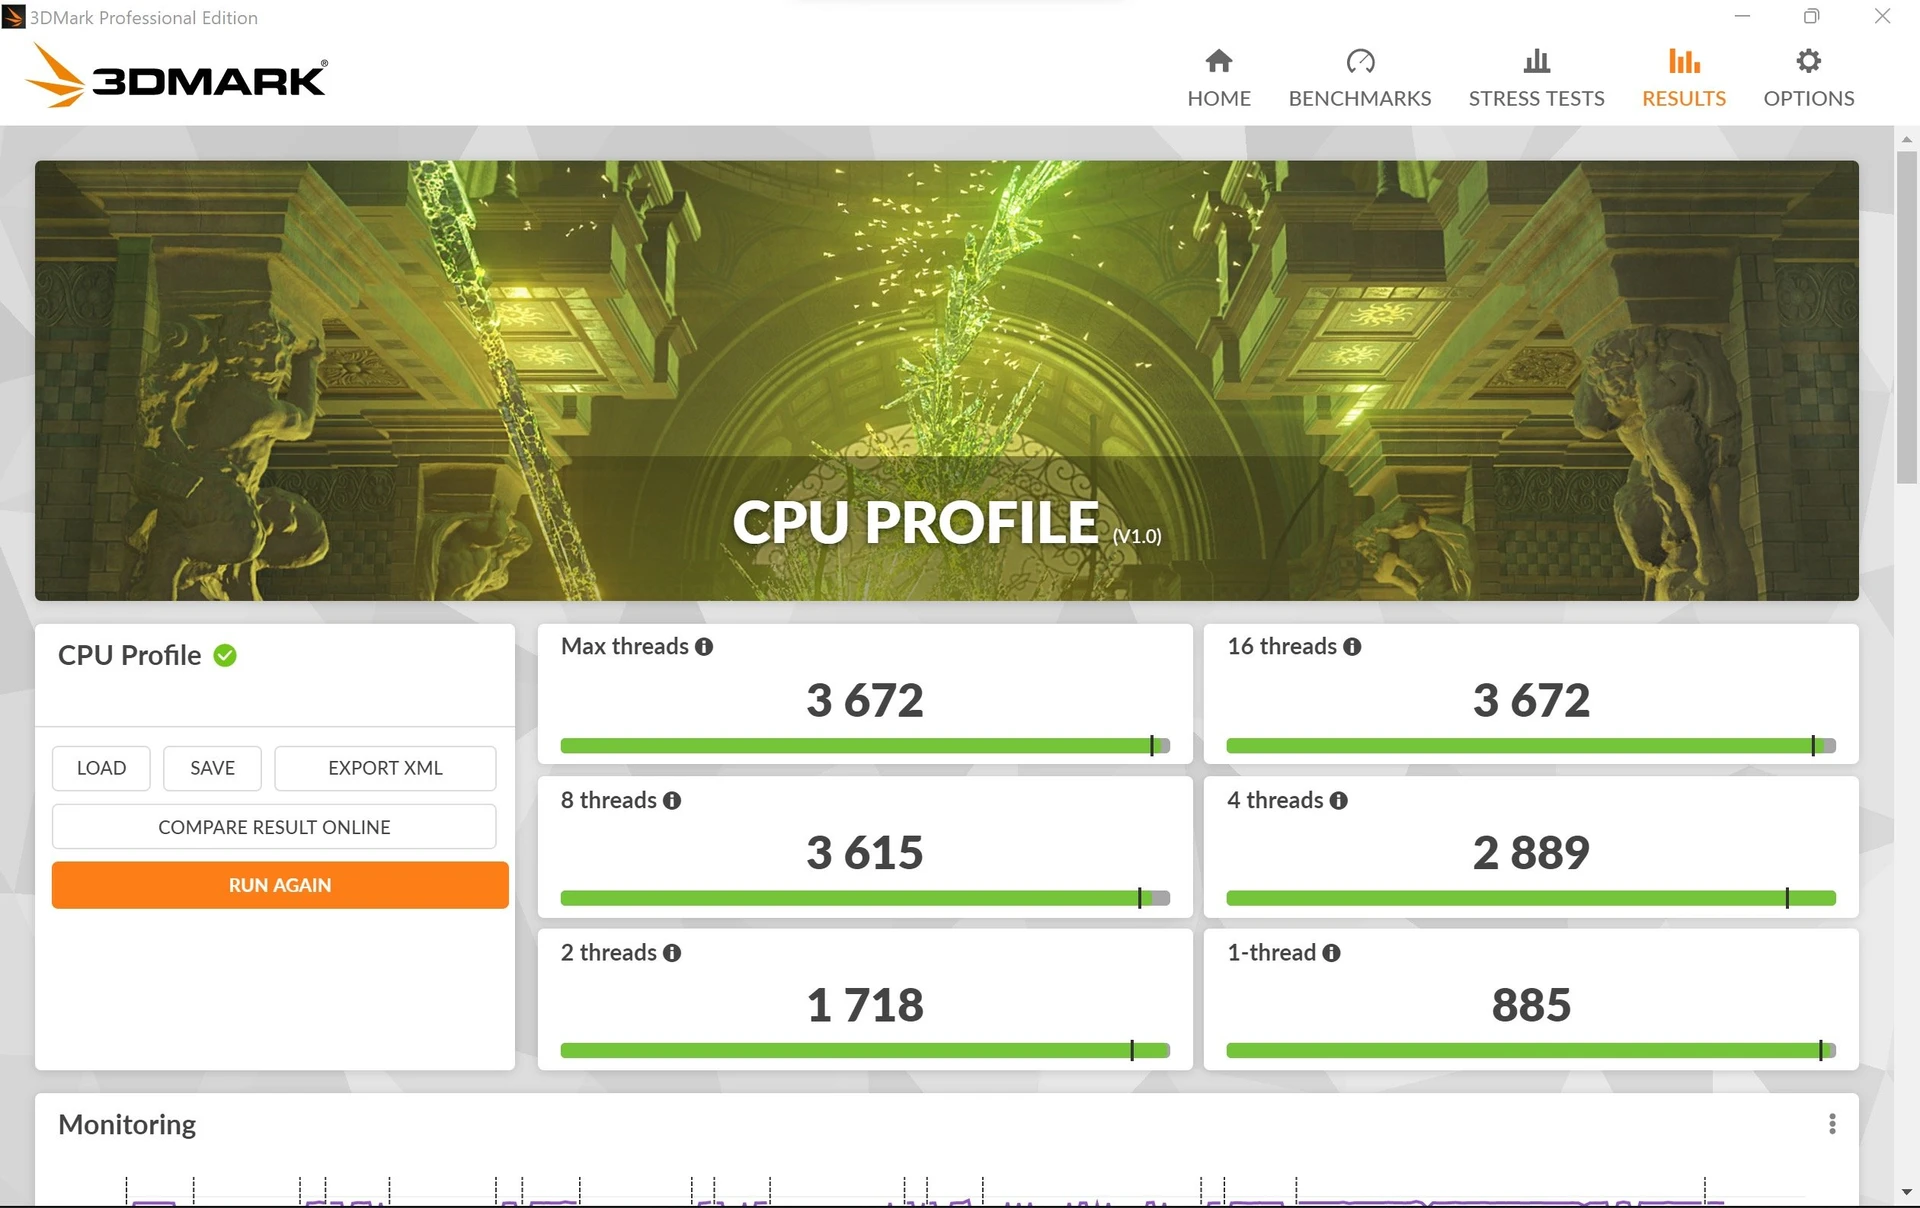Restore down the 3DMark window

point(1811,16)
